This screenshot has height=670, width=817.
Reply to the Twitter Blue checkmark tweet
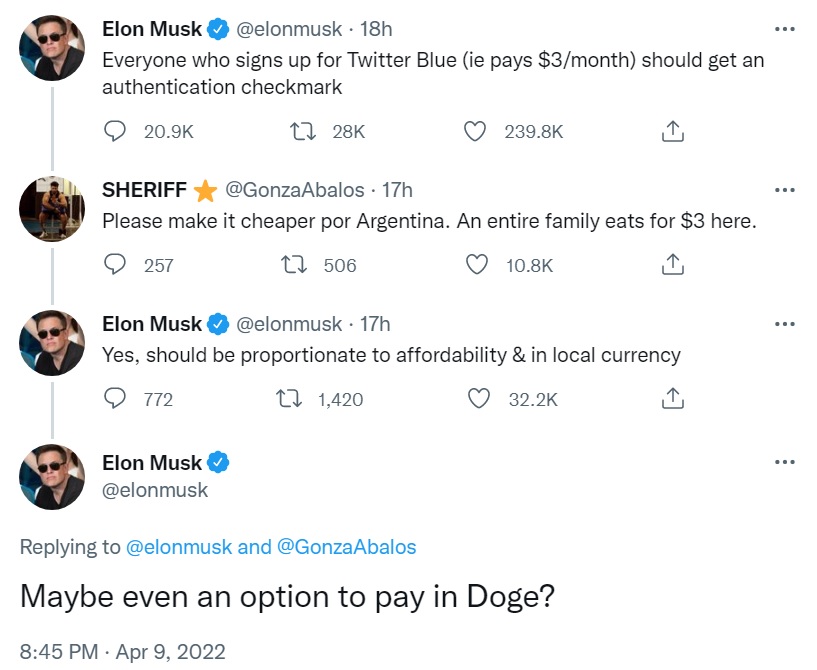tap(115, 131)
